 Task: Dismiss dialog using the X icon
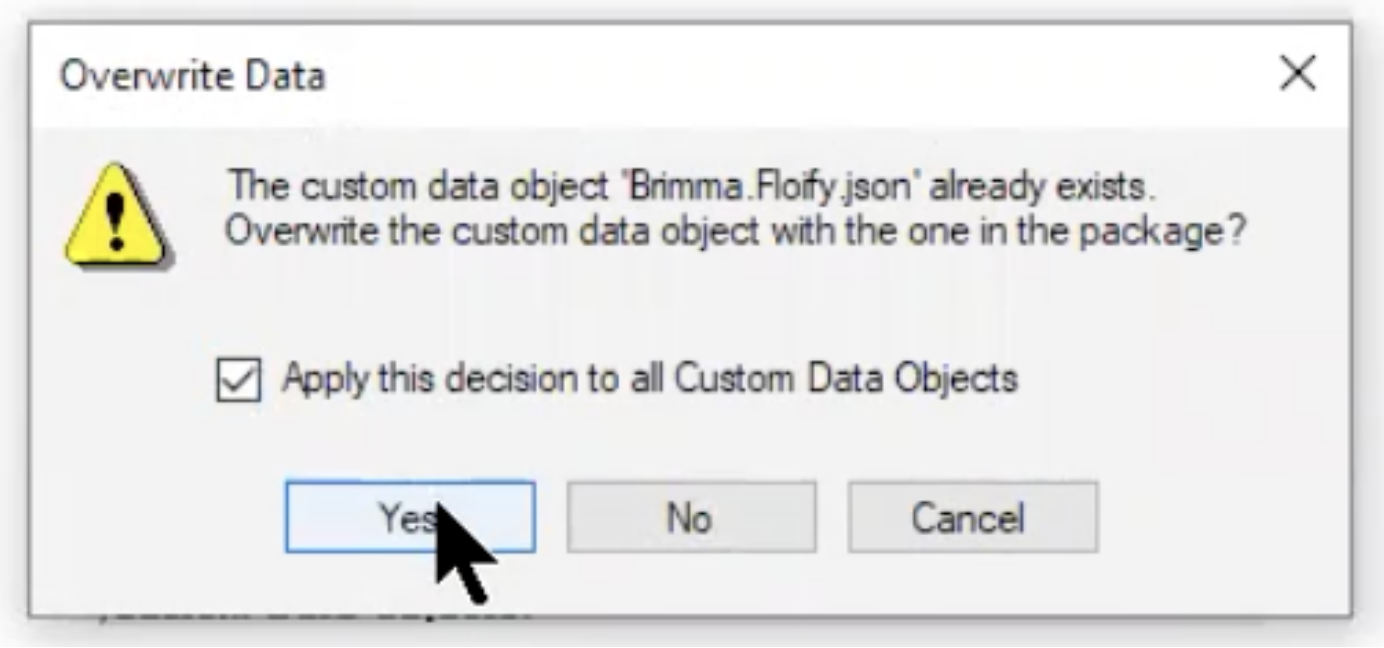point(1298,74)
